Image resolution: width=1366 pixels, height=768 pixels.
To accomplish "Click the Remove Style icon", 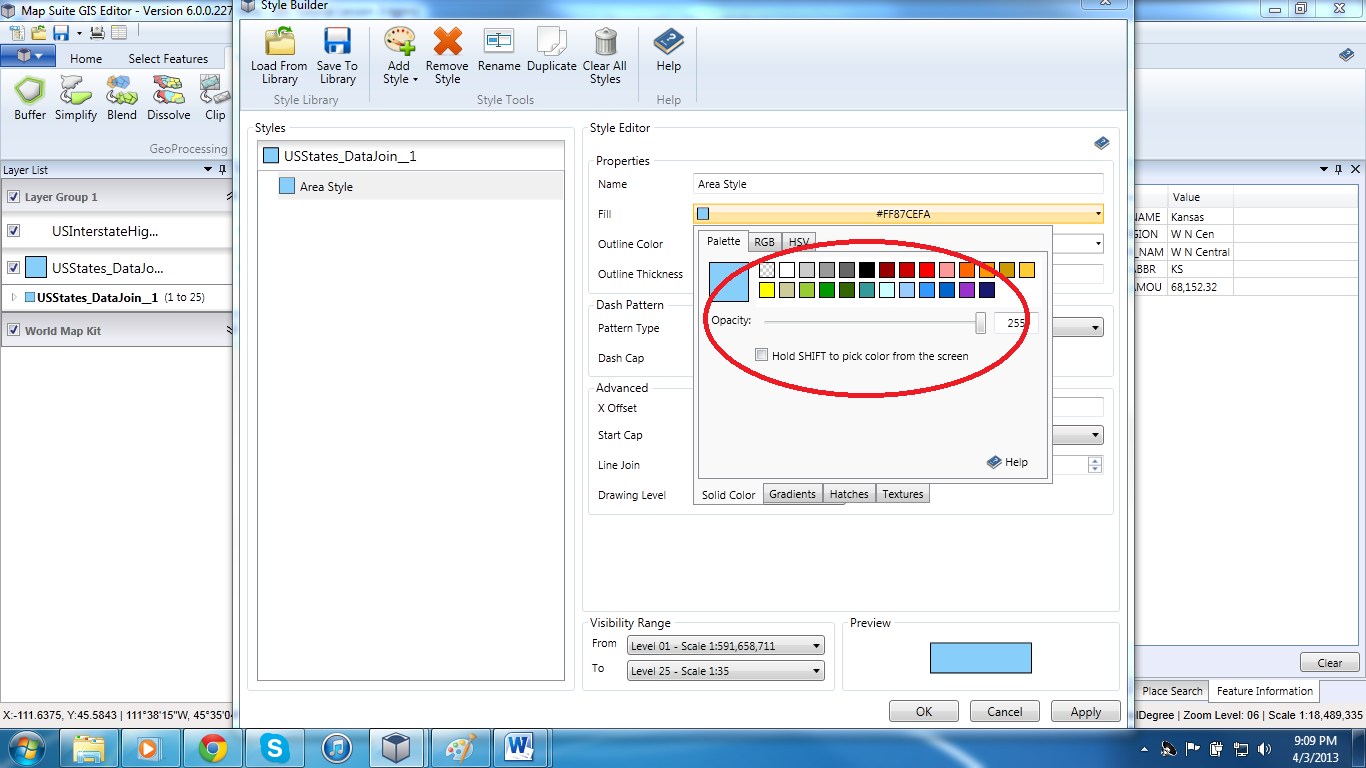I will point(447,42).
